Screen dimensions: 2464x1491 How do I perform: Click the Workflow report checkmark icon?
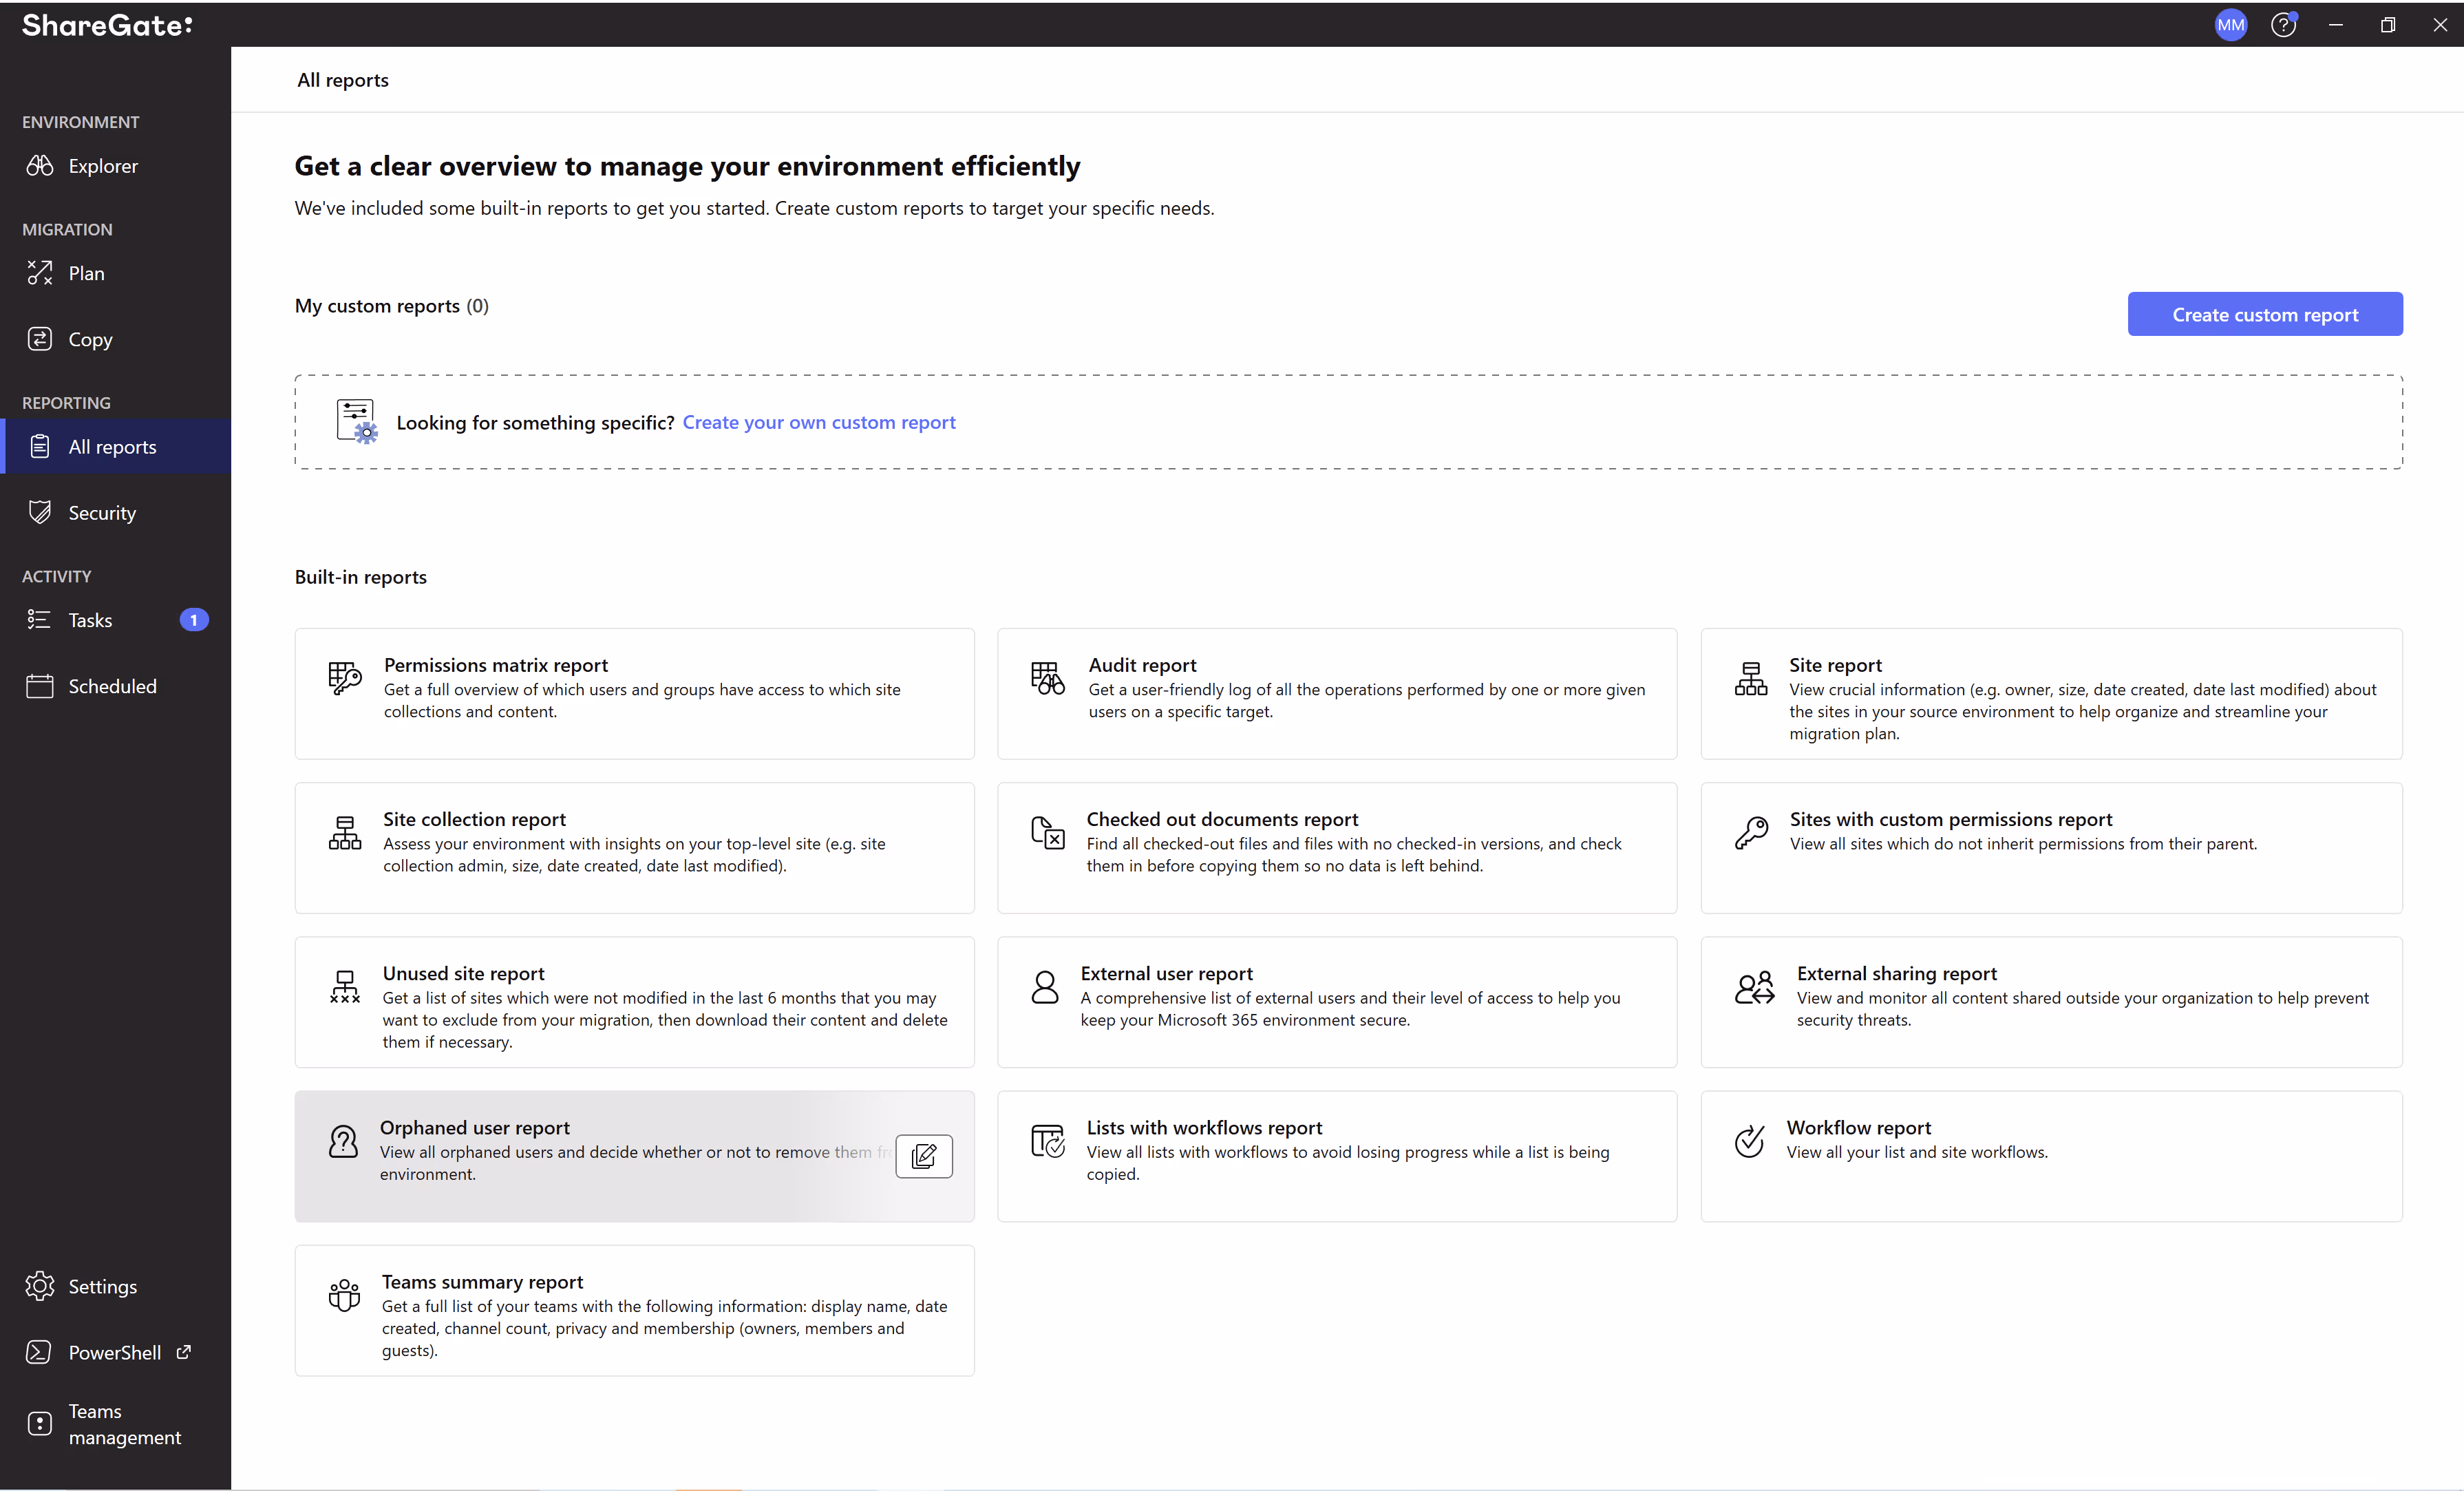click(x=1749, y=1141)
